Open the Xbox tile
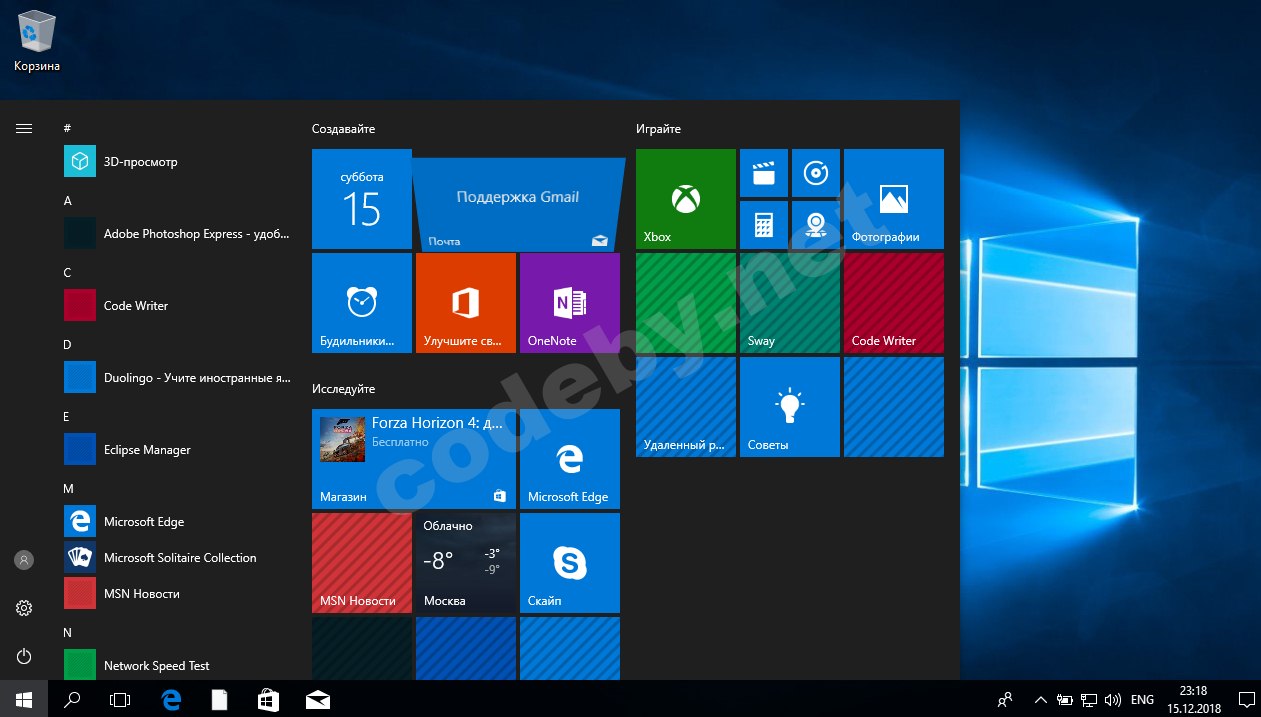This screenshot has height=717, width=1261. coord(685,199)
